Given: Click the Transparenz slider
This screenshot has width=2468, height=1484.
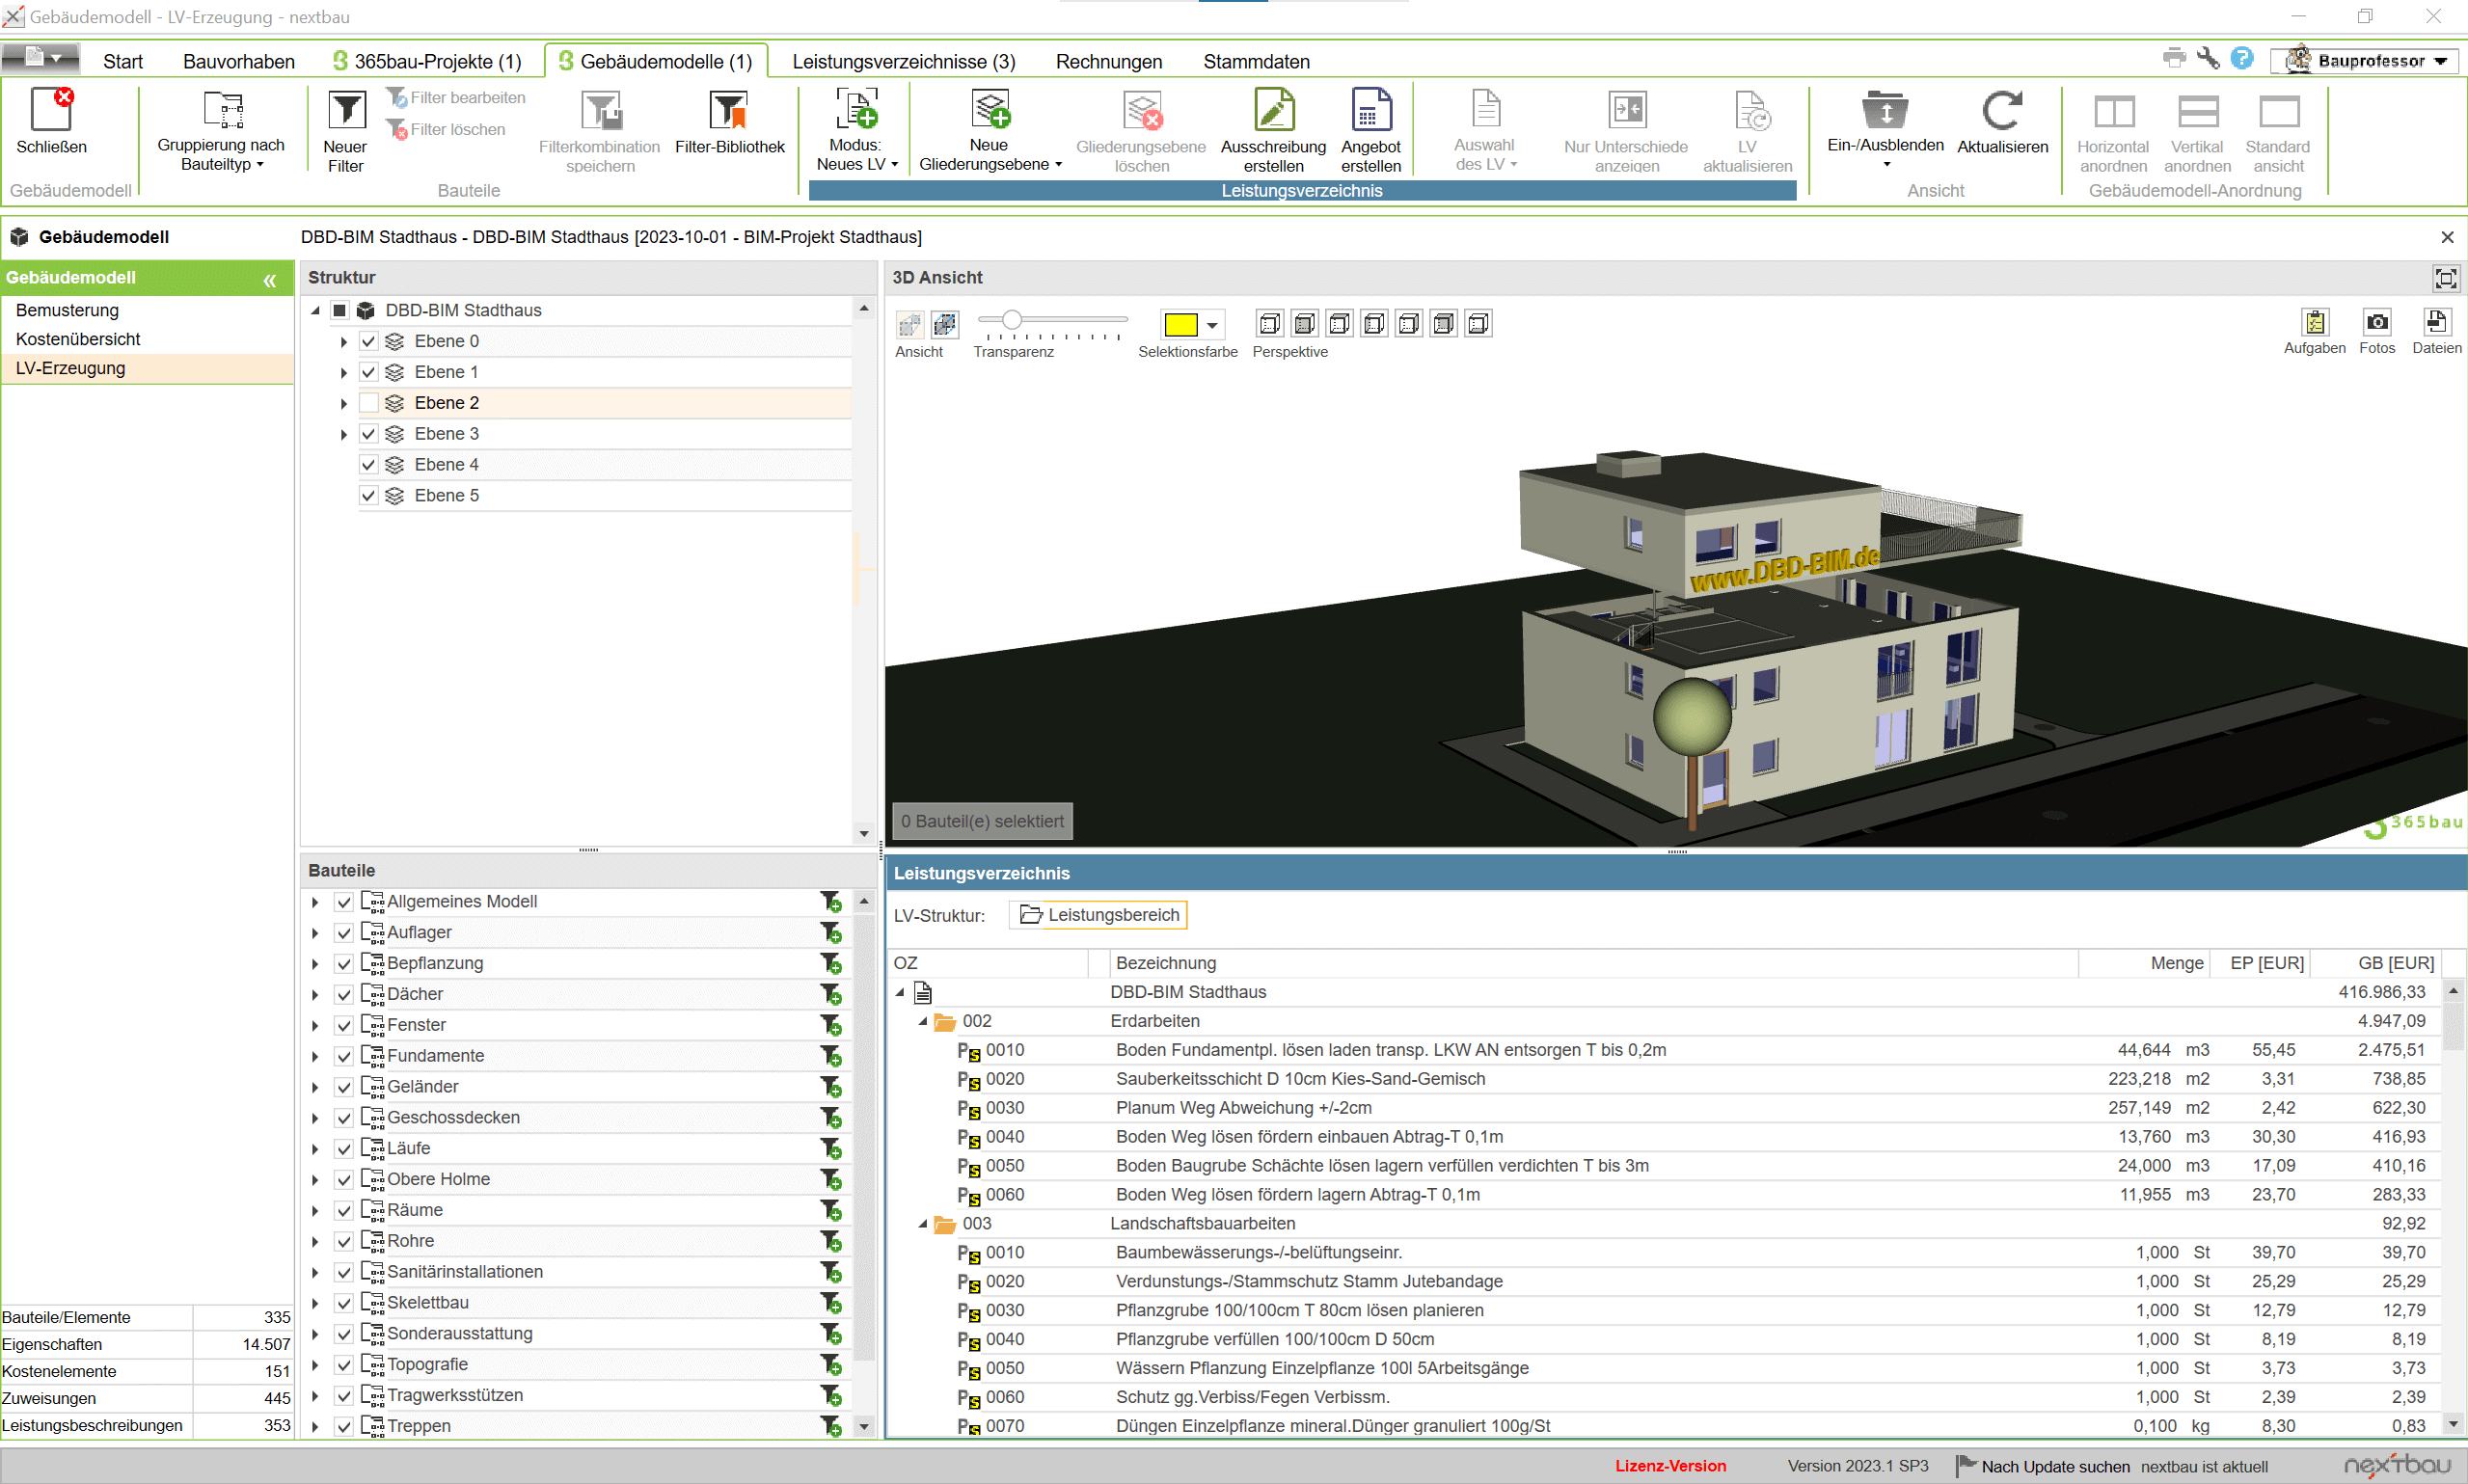Looking at the screenshot, I should point(1012,320).
